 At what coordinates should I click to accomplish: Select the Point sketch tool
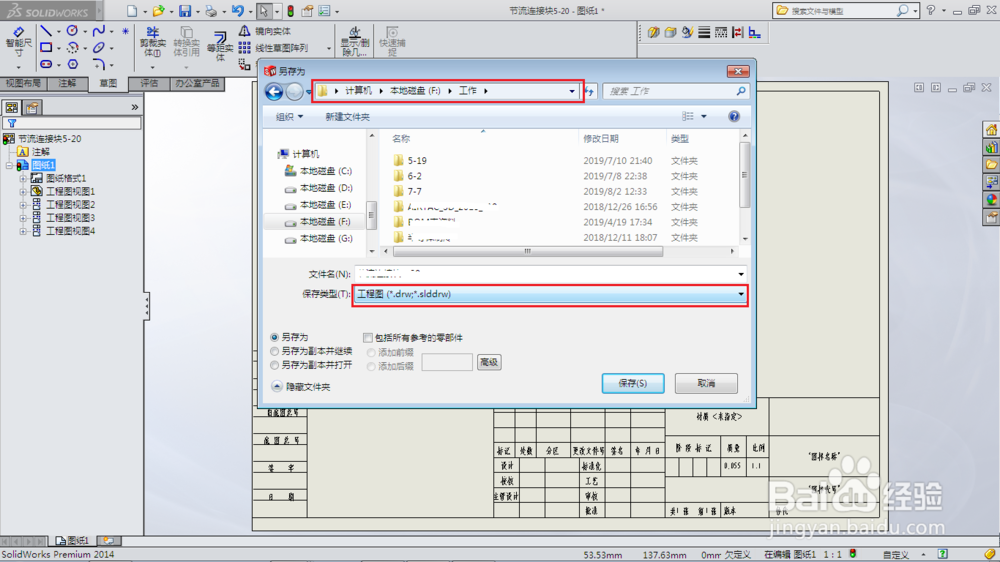(x=125, y=31)
